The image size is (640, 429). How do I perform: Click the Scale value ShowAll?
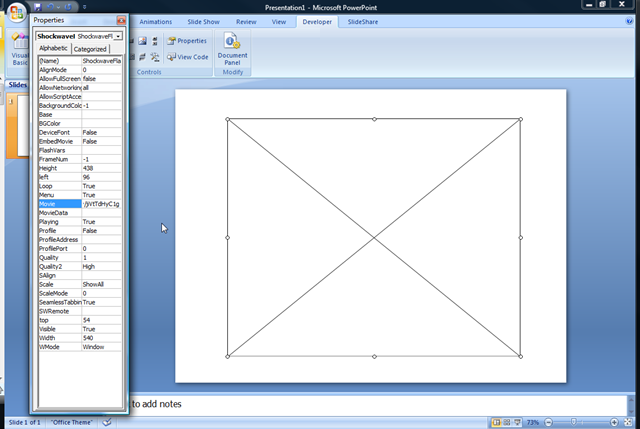pos(101,285)
